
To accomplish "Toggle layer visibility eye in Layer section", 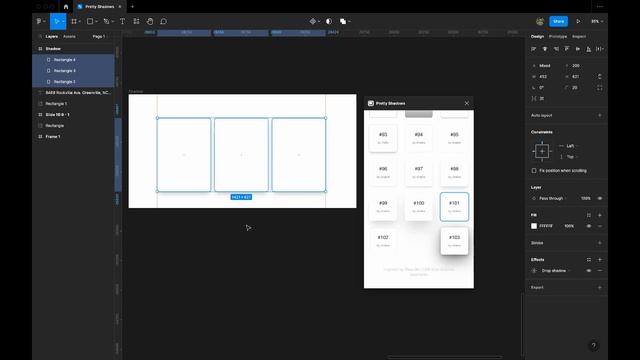I will (600, 198).
